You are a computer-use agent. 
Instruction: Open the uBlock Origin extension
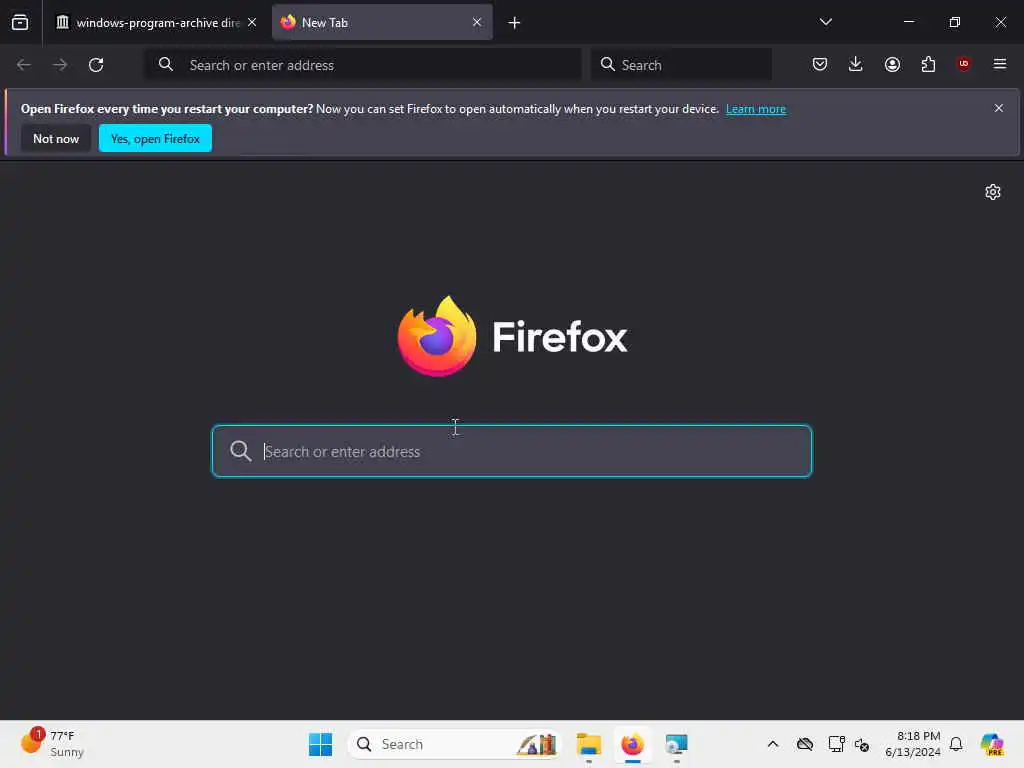[x=964, y=64]
